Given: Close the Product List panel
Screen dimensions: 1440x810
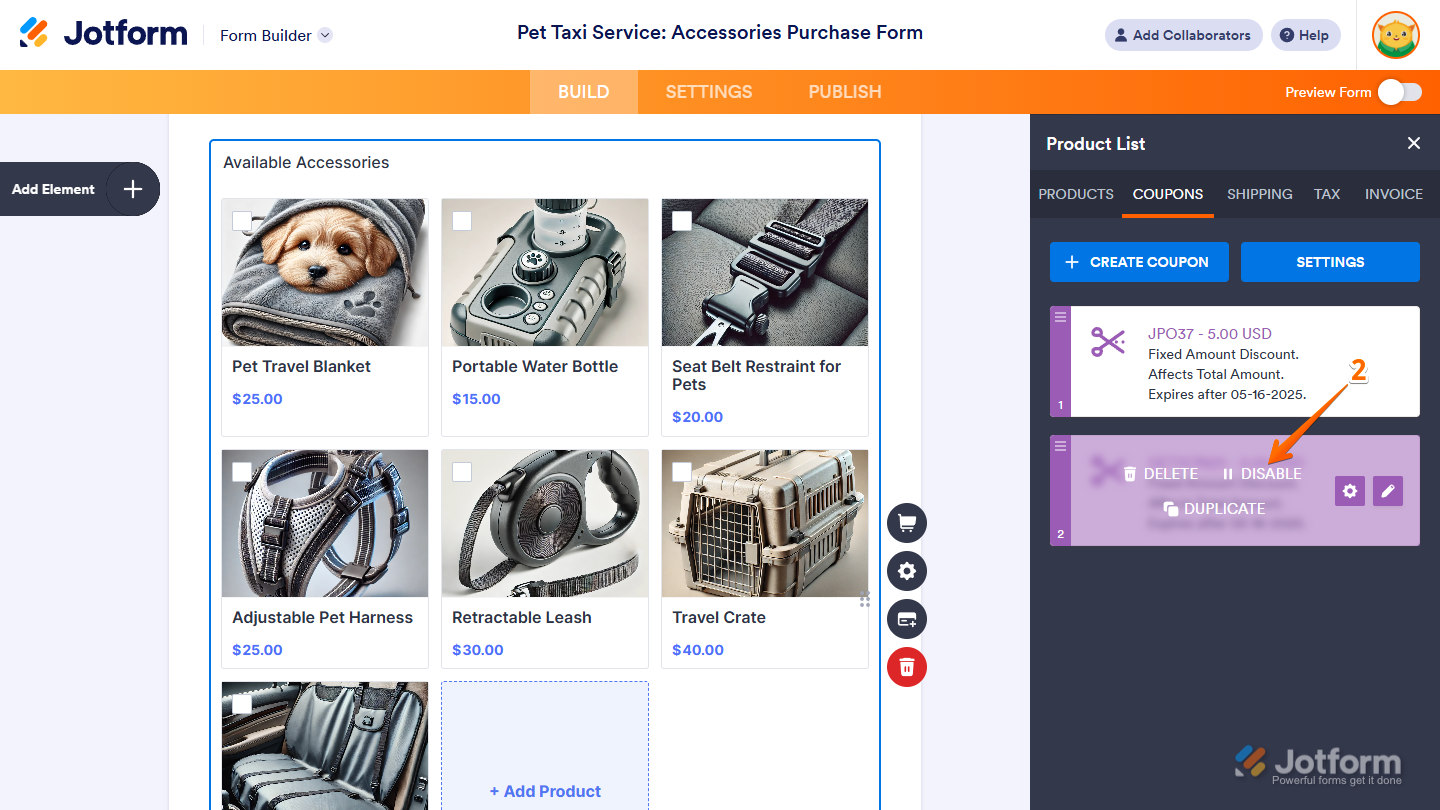Looking at the screenshot, I should point(1414,143).
